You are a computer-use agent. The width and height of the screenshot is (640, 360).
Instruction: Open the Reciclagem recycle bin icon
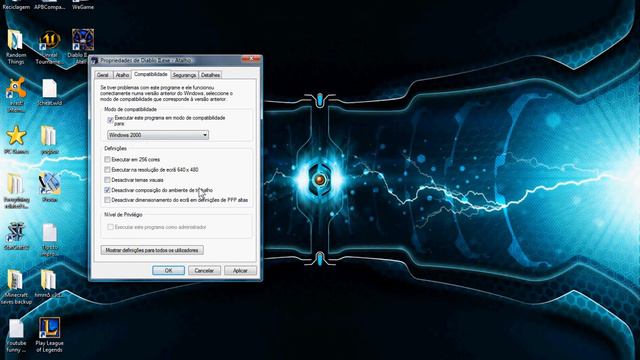click(16, 6)
